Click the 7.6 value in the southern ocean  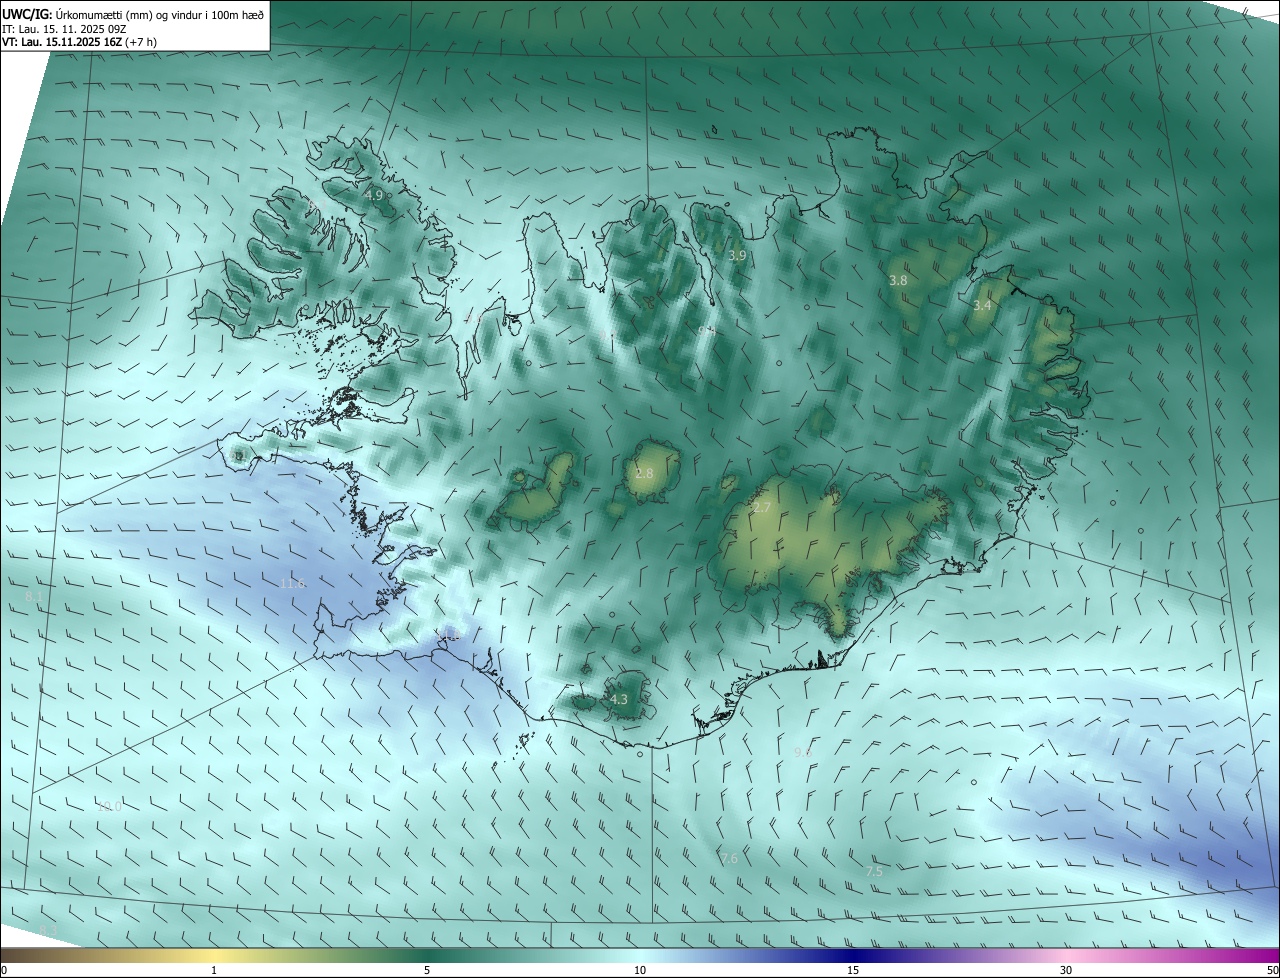tap(729, 859)
